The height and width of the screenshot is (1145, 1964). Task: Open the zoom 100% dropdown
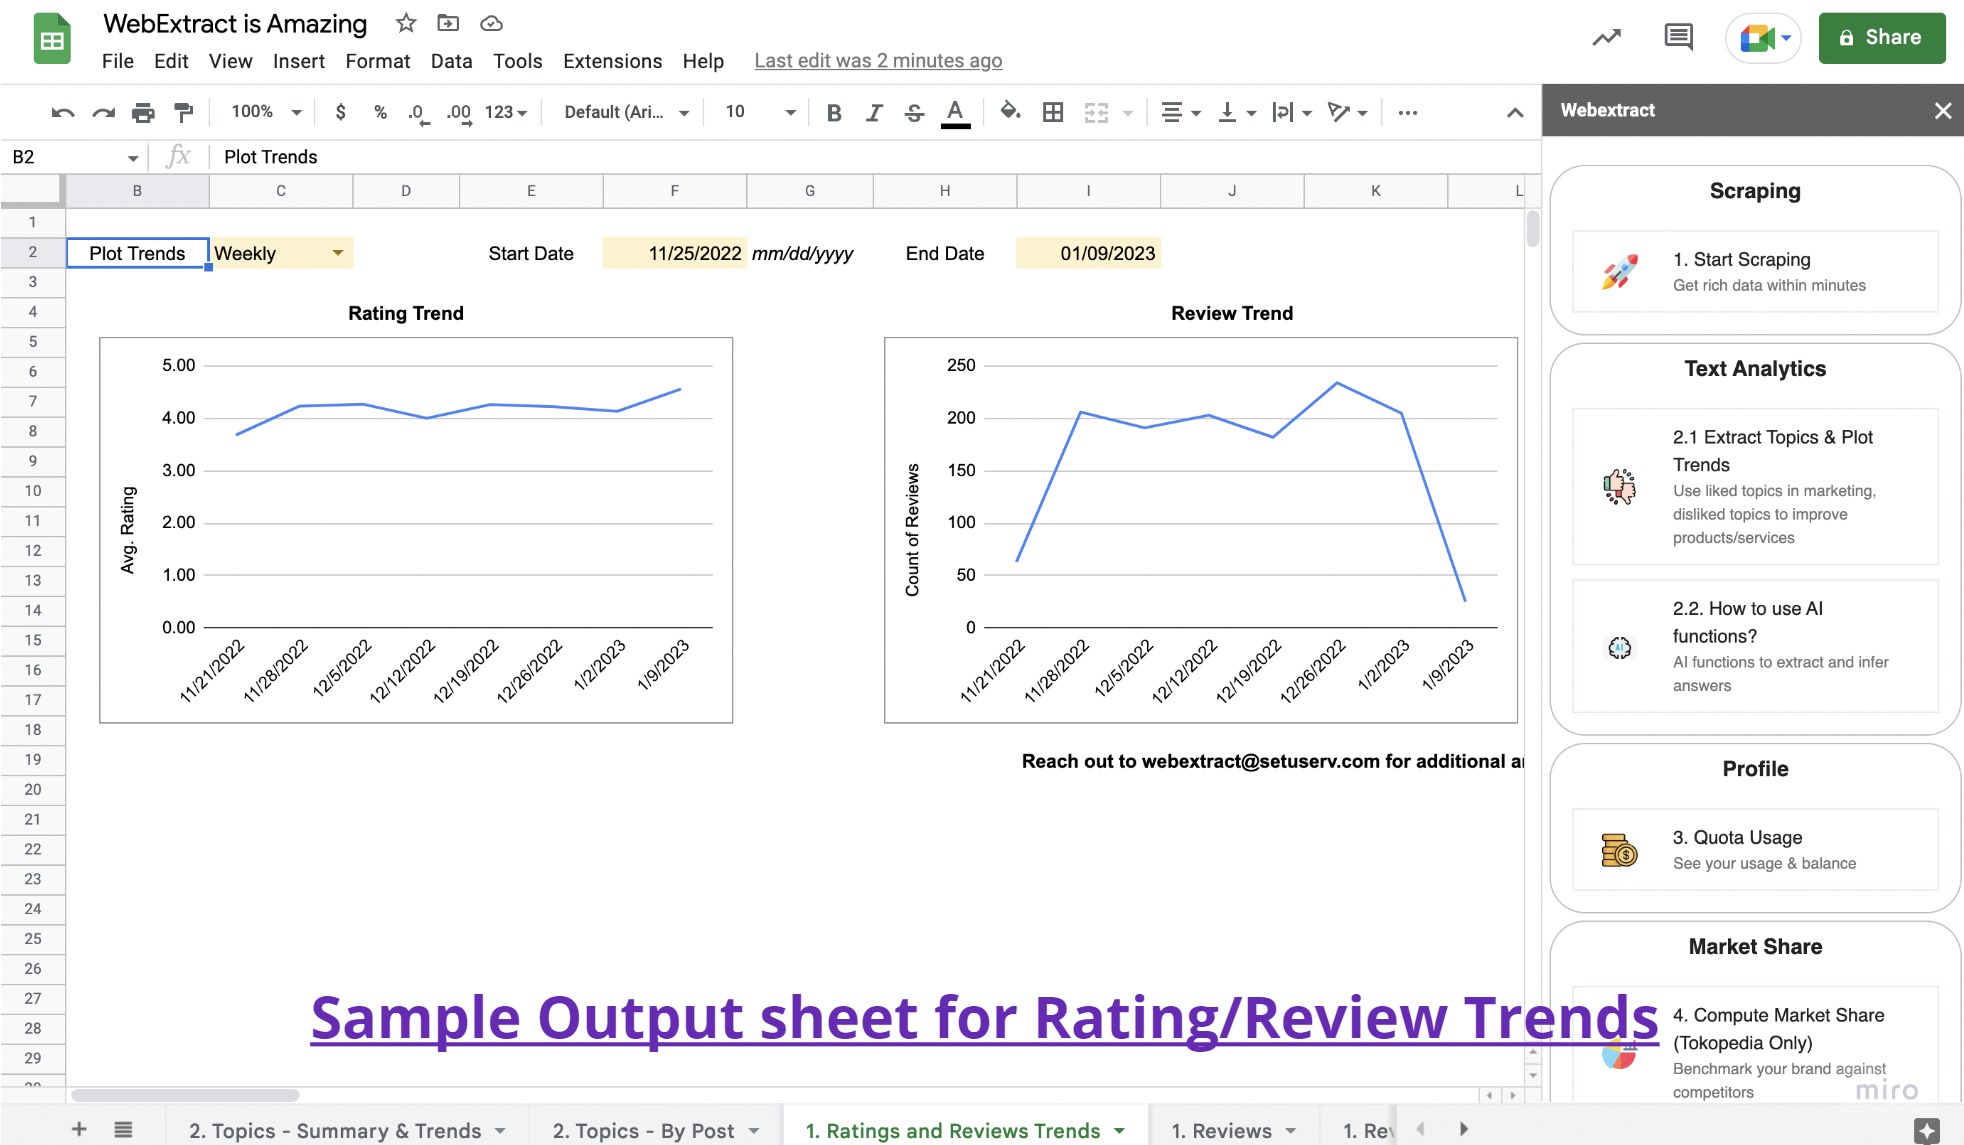266,112
